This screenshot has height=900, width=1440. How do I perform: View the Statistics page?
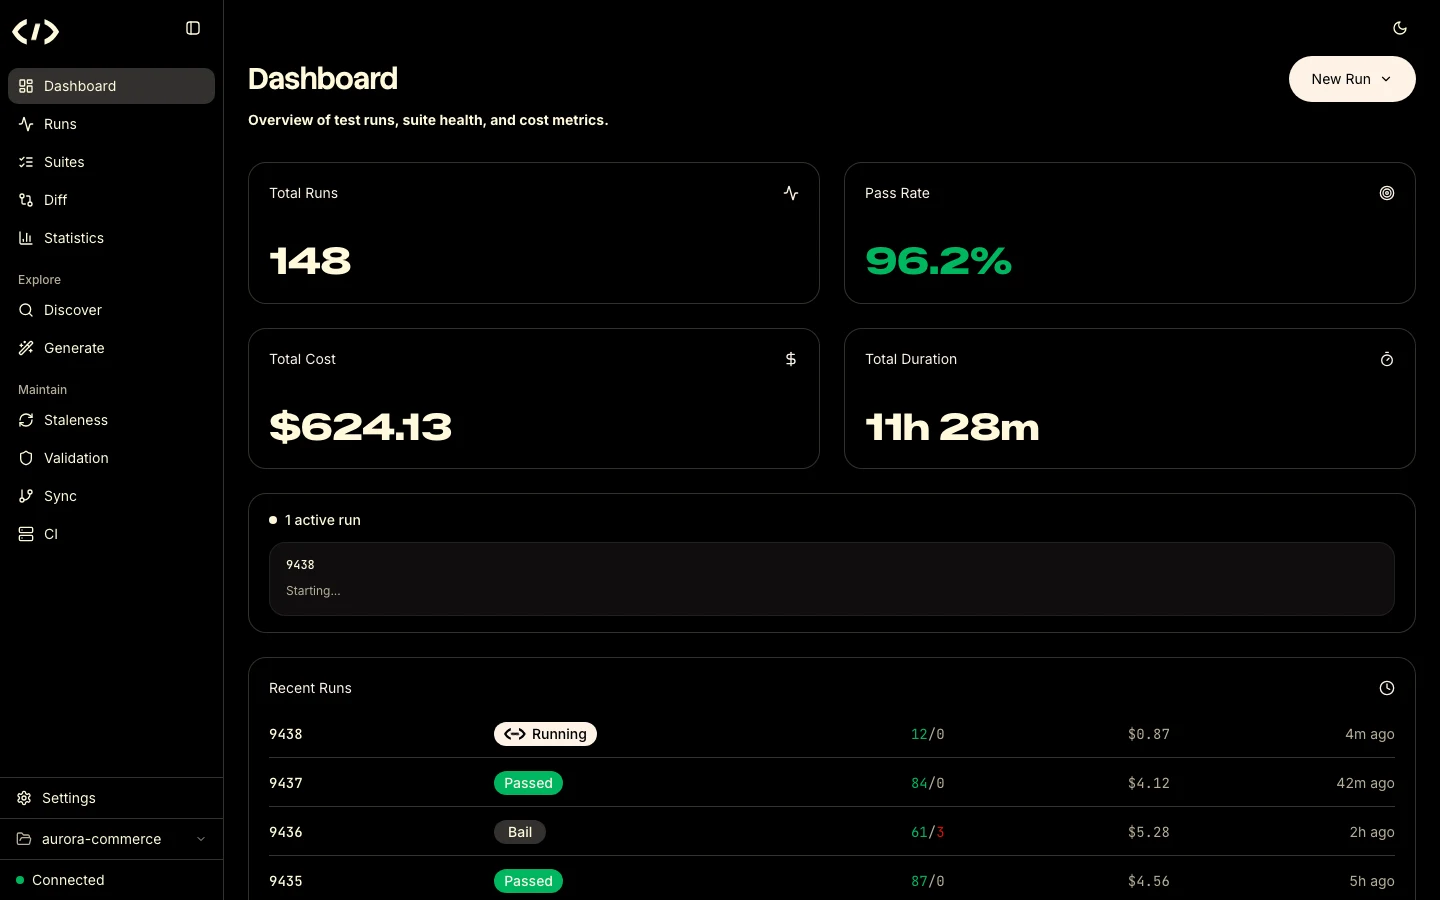point(72,238)
